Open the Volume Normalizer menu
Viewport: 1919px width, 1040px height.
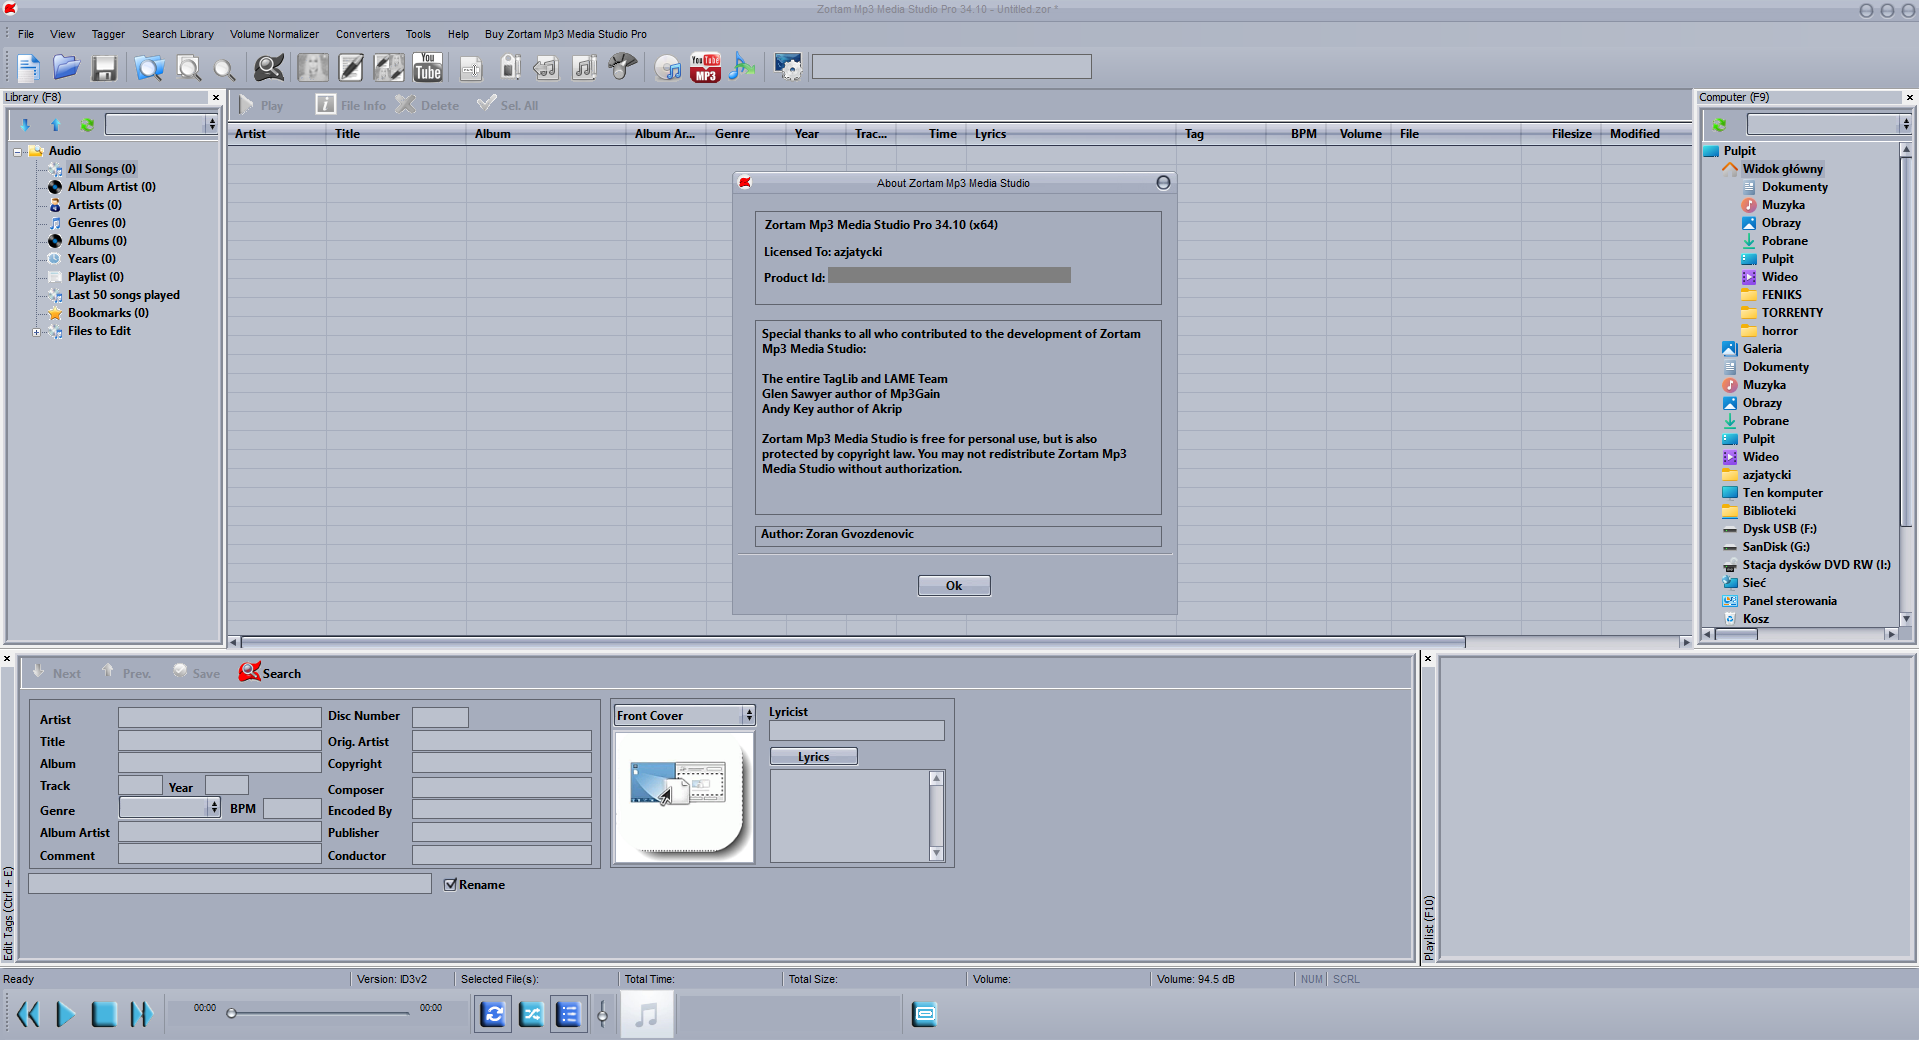pyautogui.click(x=274, y=34)
